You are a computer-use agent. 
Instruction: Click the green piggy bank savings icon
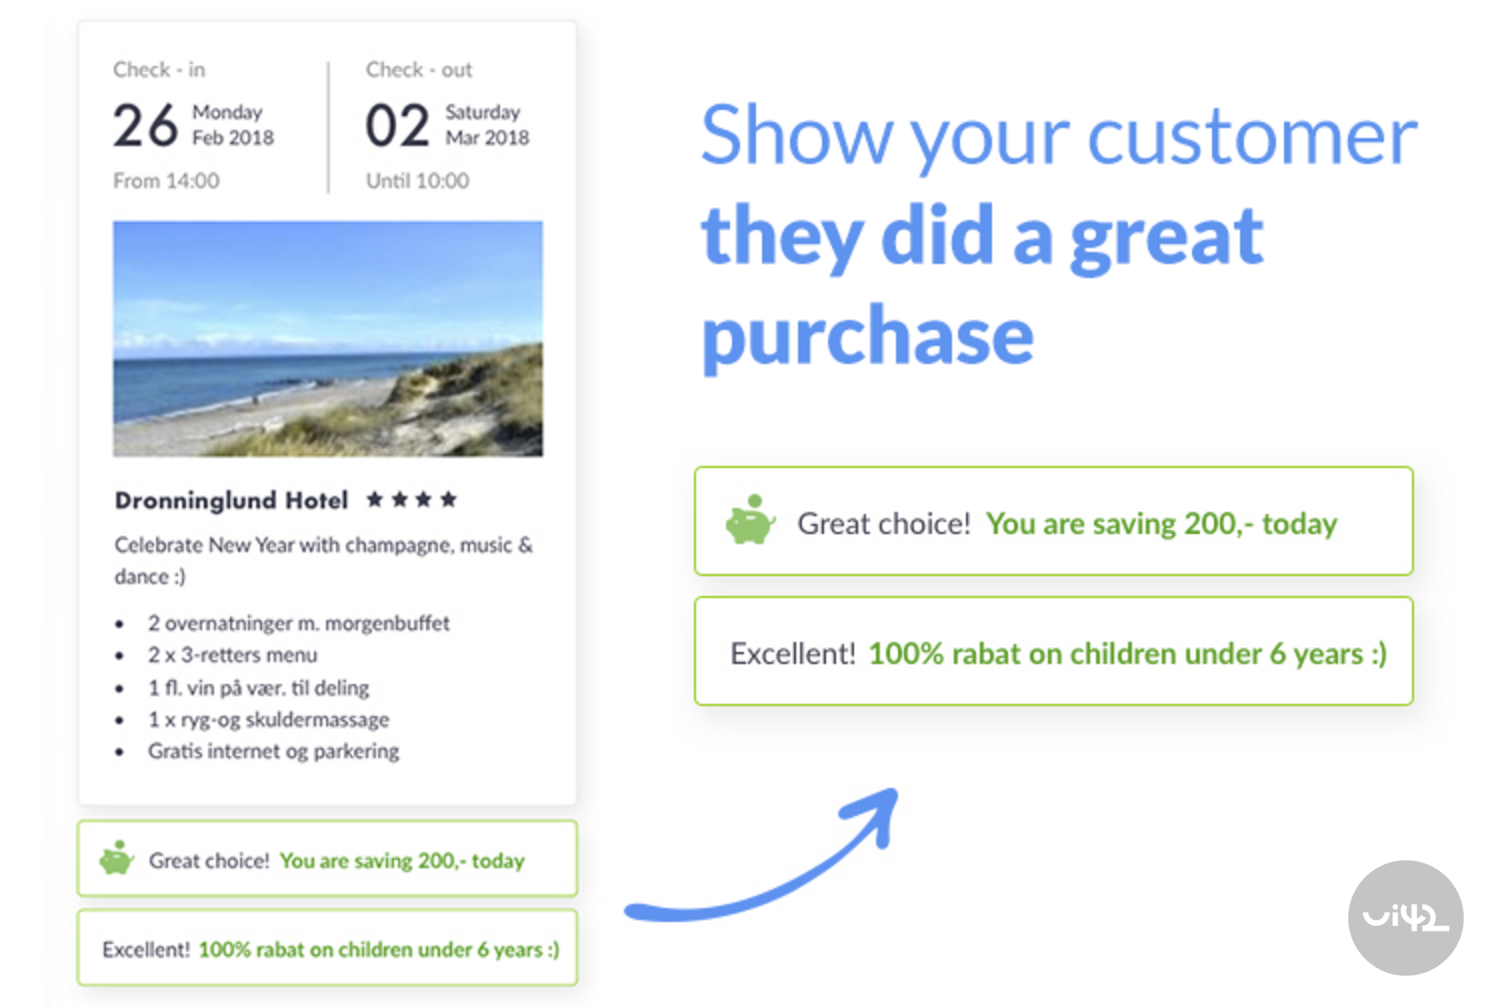click(750, 520)
